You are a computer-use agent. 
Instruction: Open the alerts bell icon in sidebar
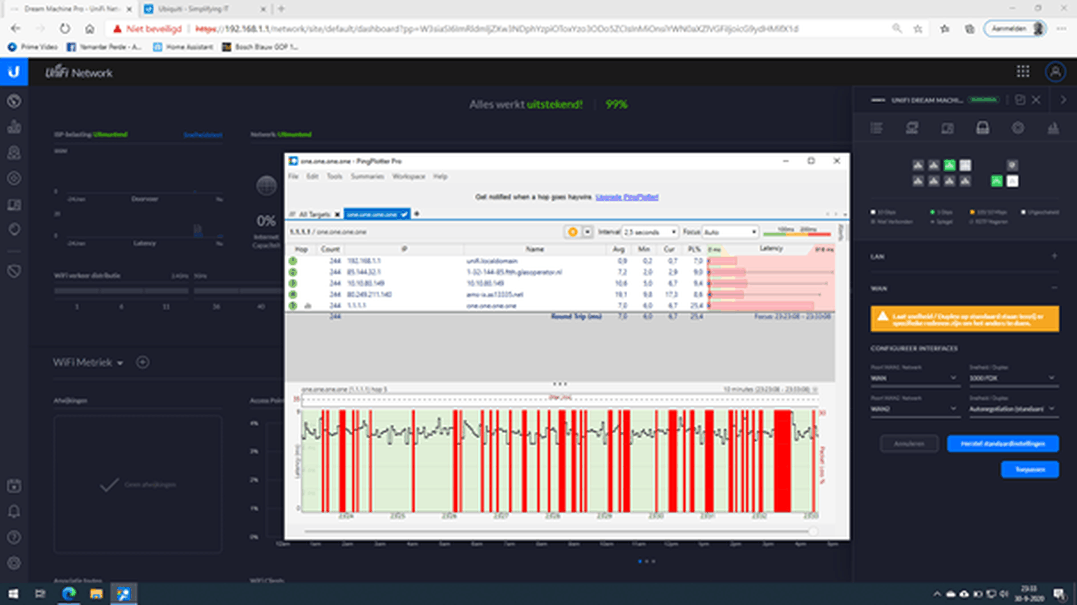pos(14,512)
